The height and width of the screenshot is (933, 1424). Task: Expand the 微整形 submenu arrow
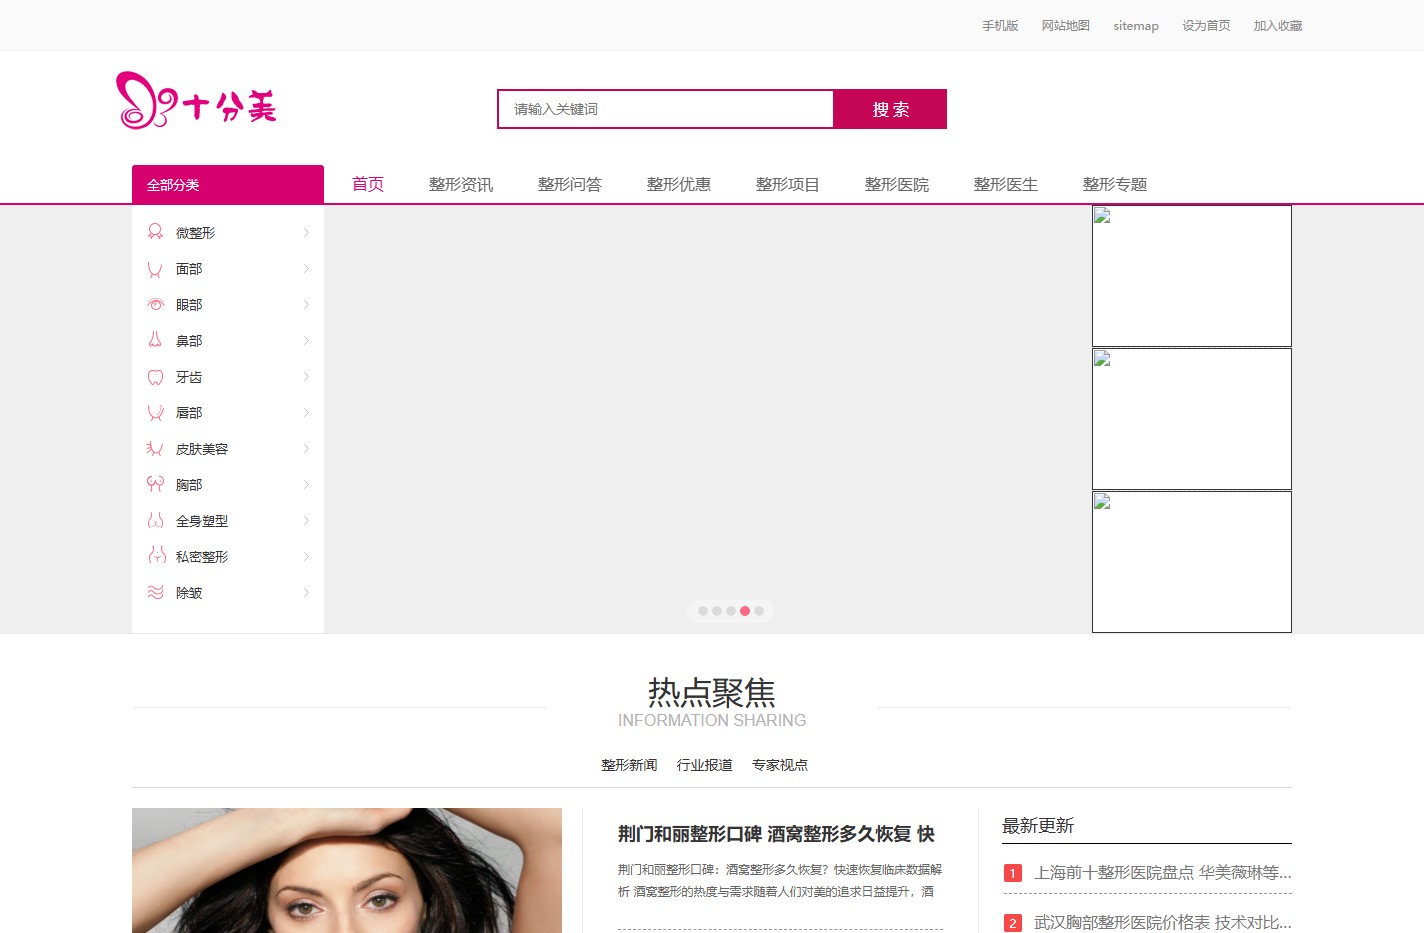tap(306, 232)
